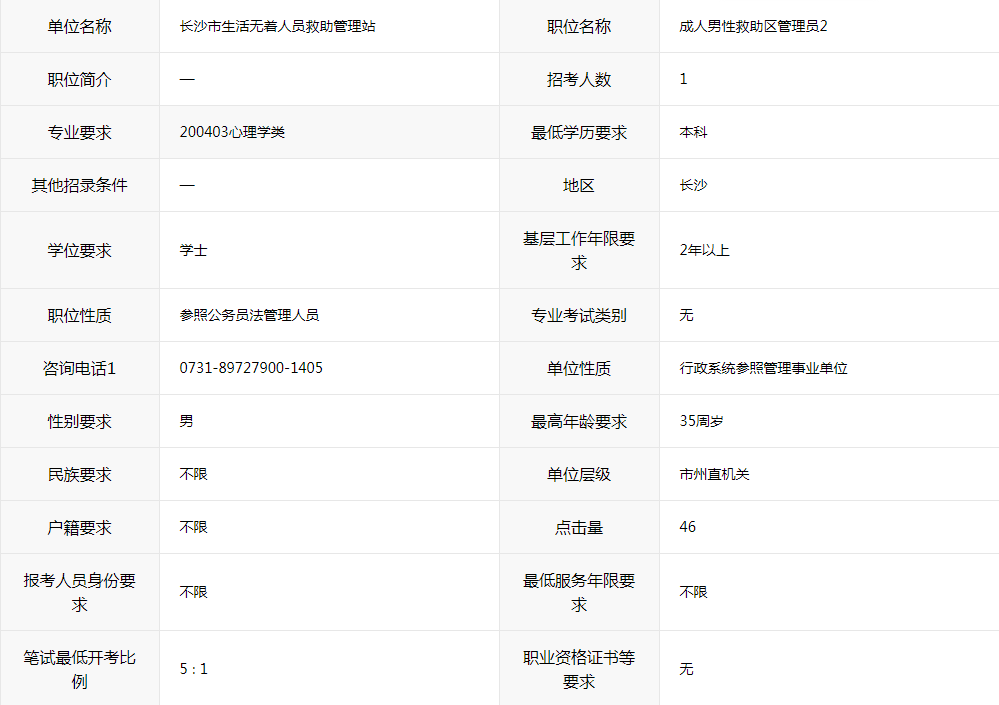This screenshot has width=999, height=705.
Task: Click the 其他招录条件 label
Action: click(80, 185)
